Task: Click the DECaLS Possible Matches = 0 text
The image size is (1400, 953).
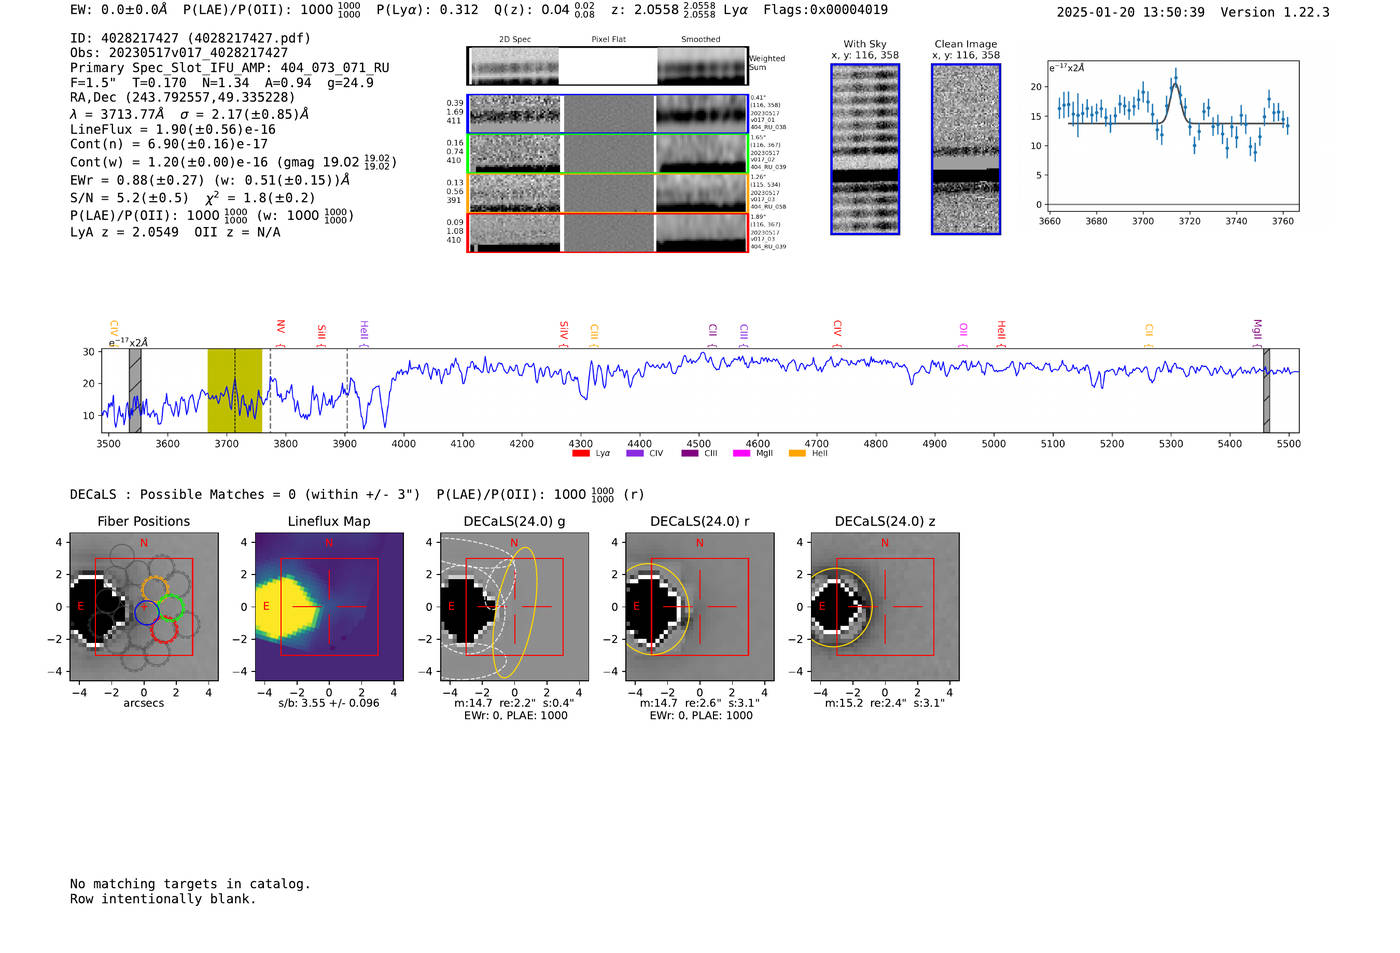Action: pyautogui.click(x=245, y=494)
